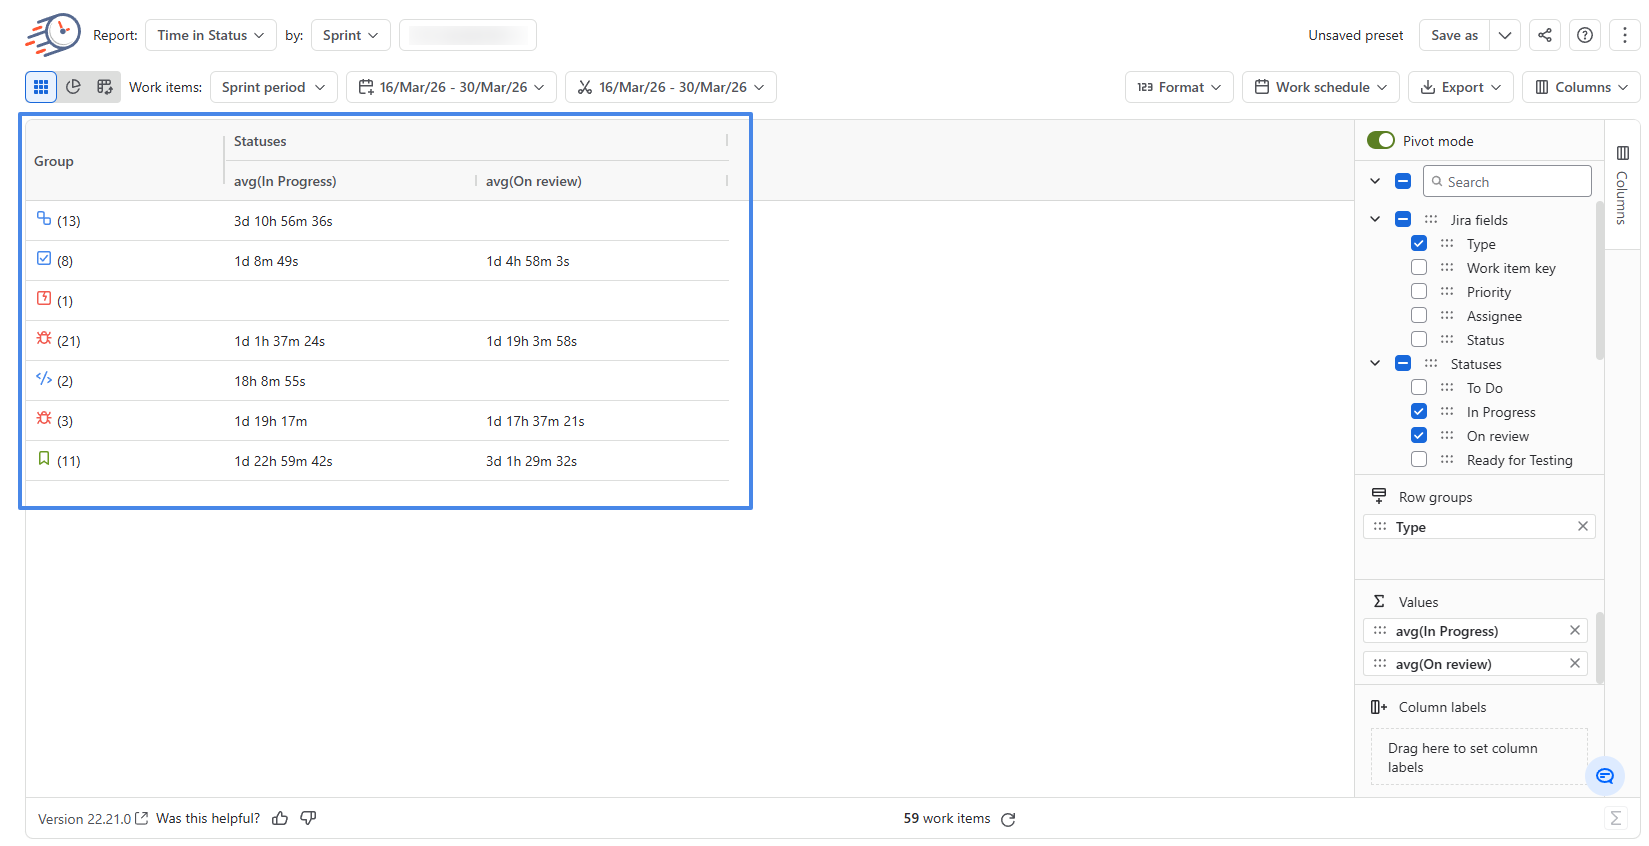Viewport: 1649px width, 846px height.
Task: Uncheck the On review checkbox
Action: pyautogui.click(x=1419, y=435)
